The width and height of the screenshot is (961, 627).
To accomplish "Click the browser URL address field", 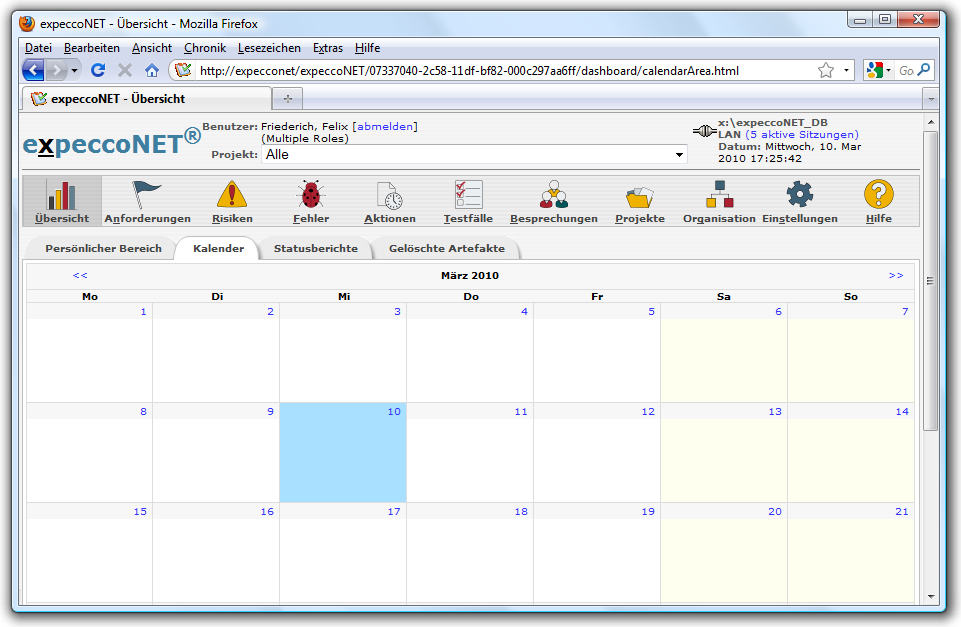I will pos(500,71).
